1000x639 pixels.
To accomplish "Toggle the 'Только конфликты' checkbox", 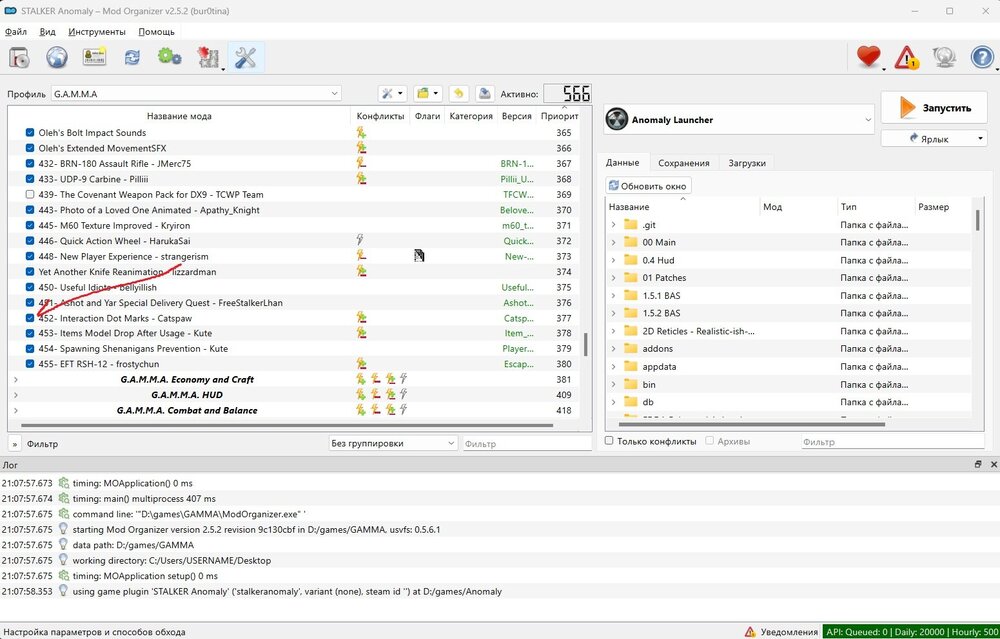I will click(611, 441).
